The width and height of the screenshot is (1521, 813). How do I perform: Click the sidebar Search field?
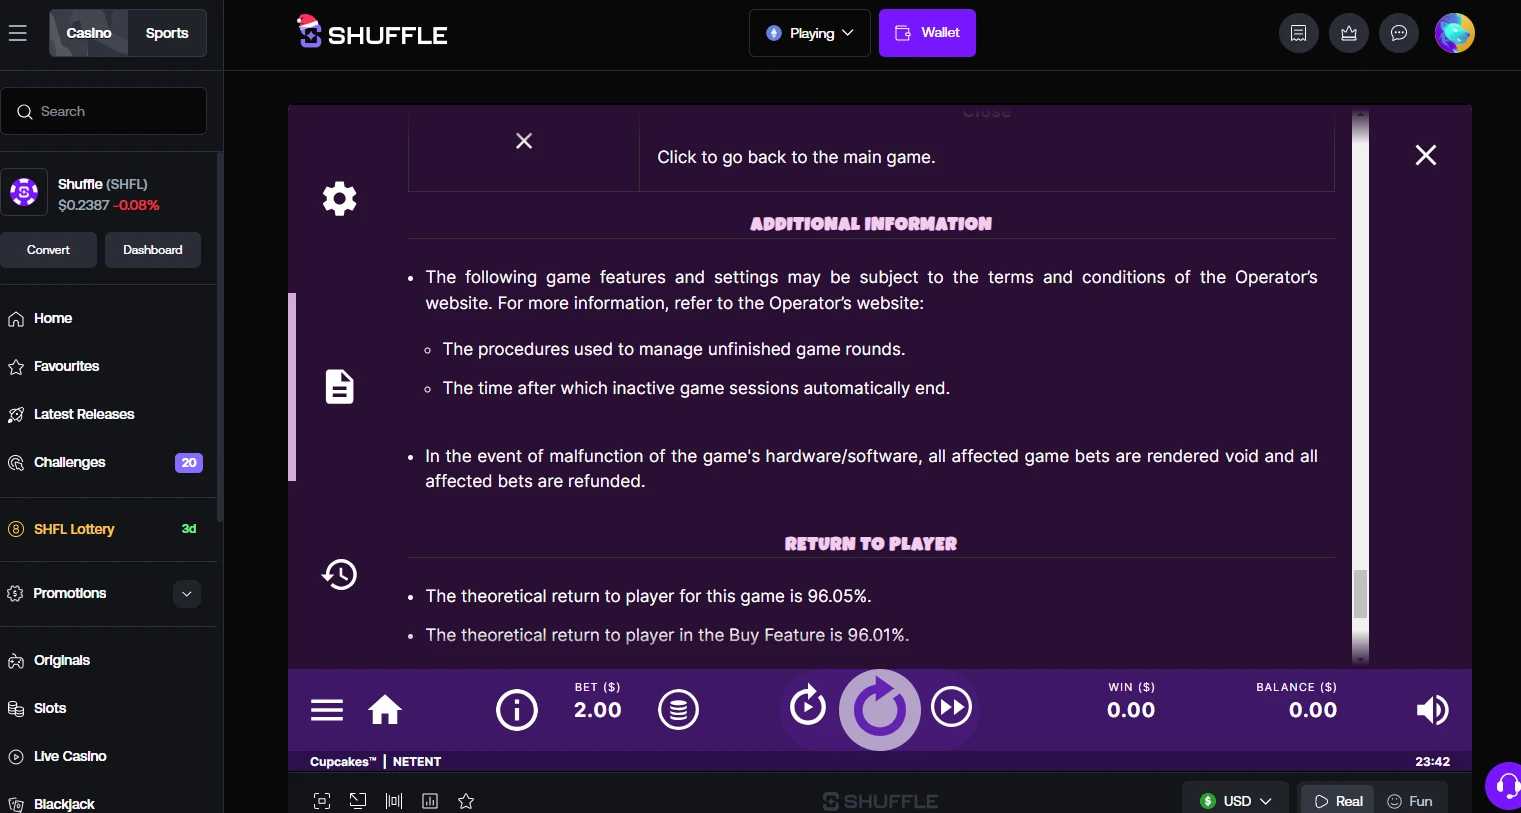[104, 111]
